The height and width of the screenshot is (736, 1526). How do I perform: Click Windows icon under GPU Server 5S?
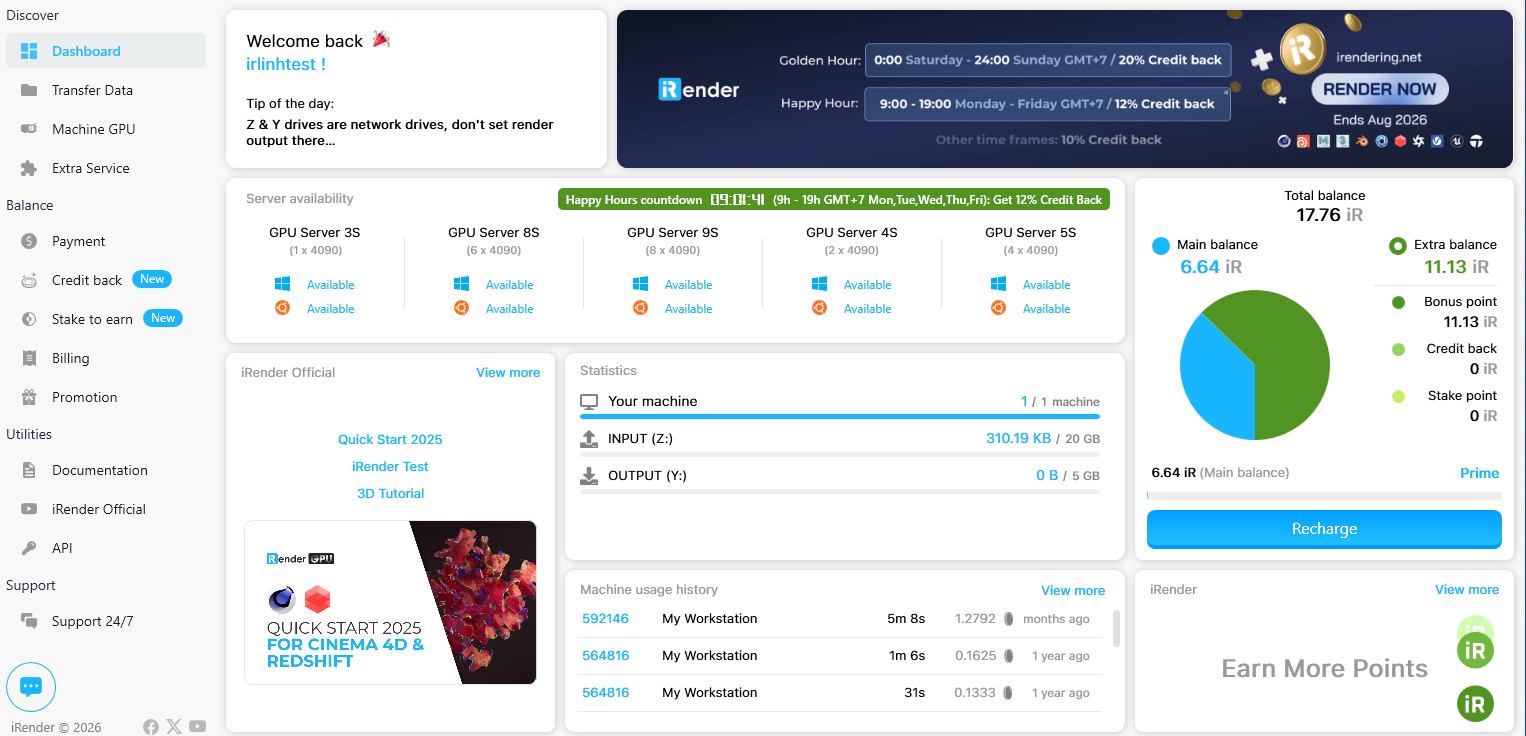click(x=998, y=284)
